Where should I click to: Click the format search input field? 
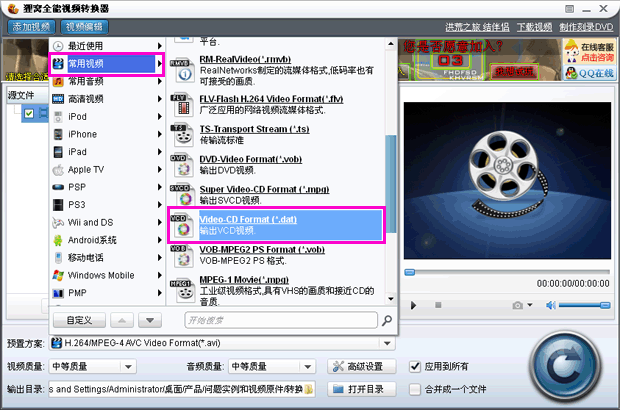281,320
